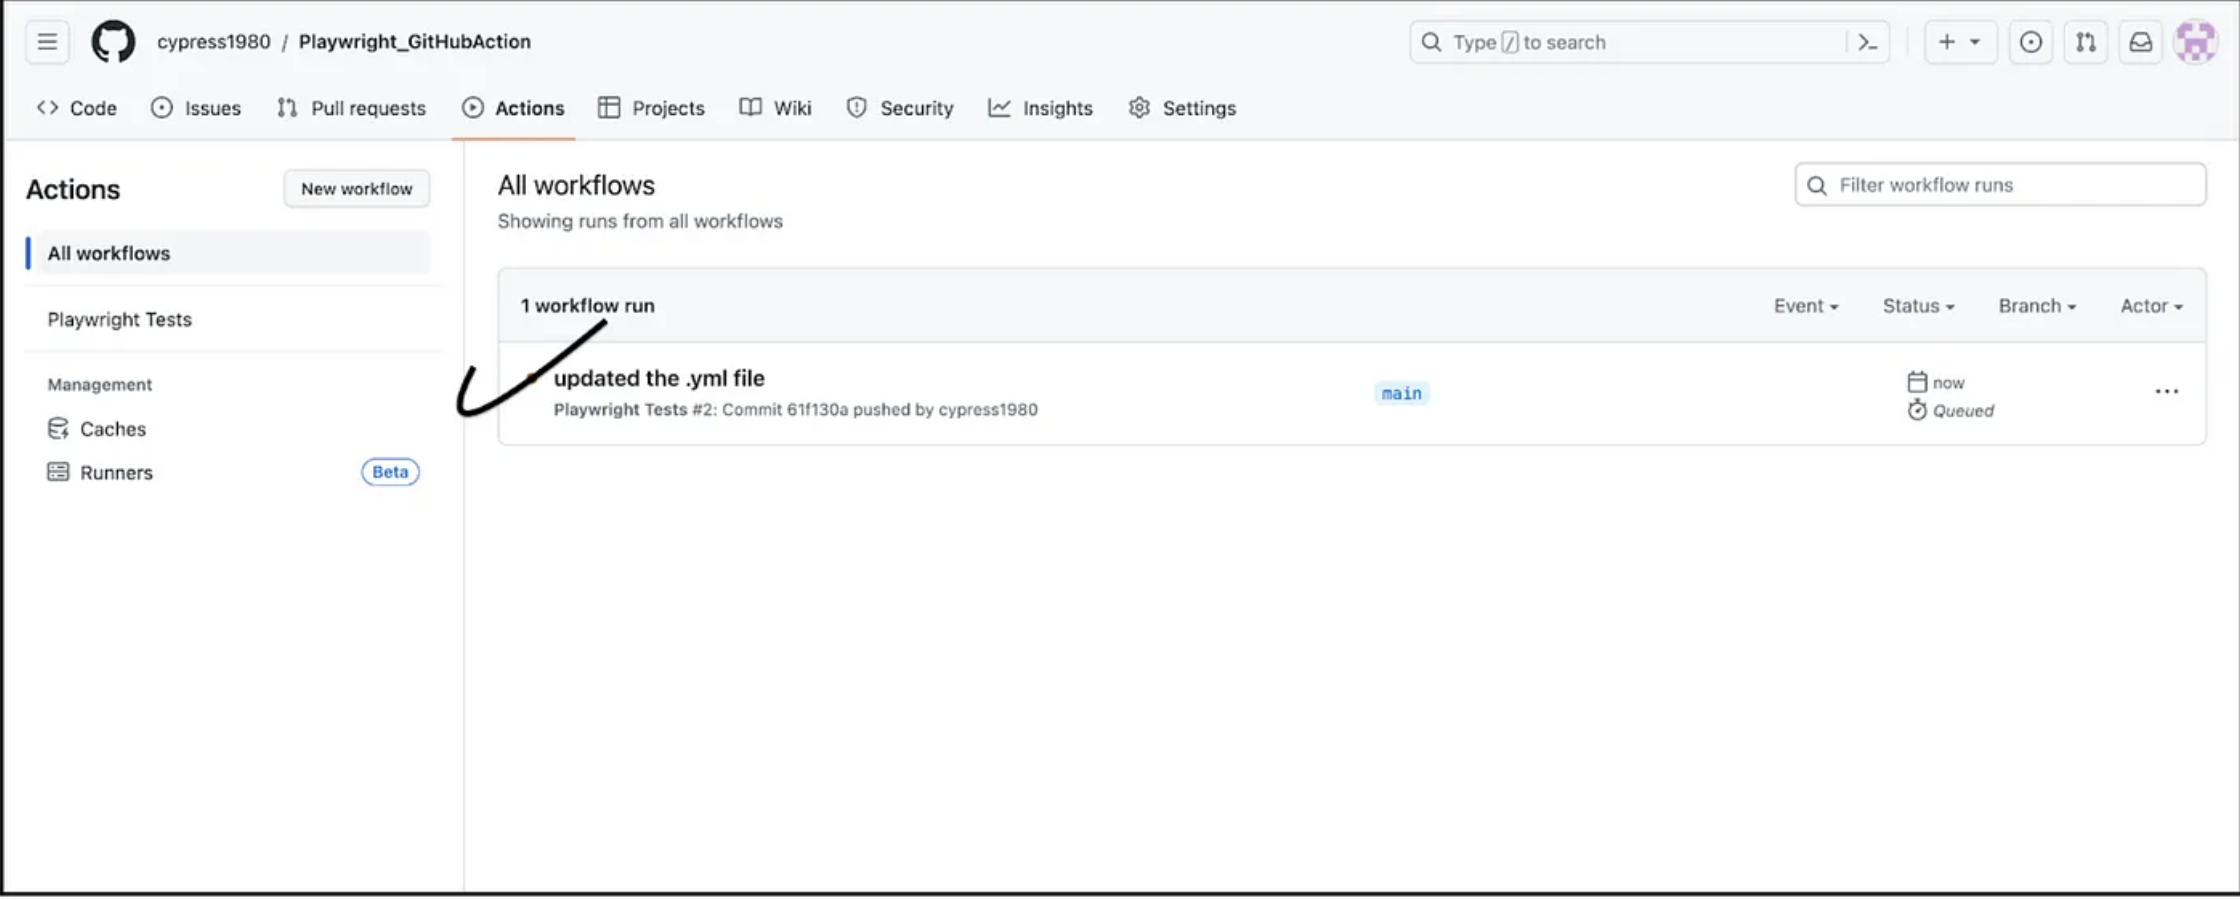The width and height of the screenshot is (2240, 900).
Task: Select the Actions tab
Action: (x=513, y=108)
